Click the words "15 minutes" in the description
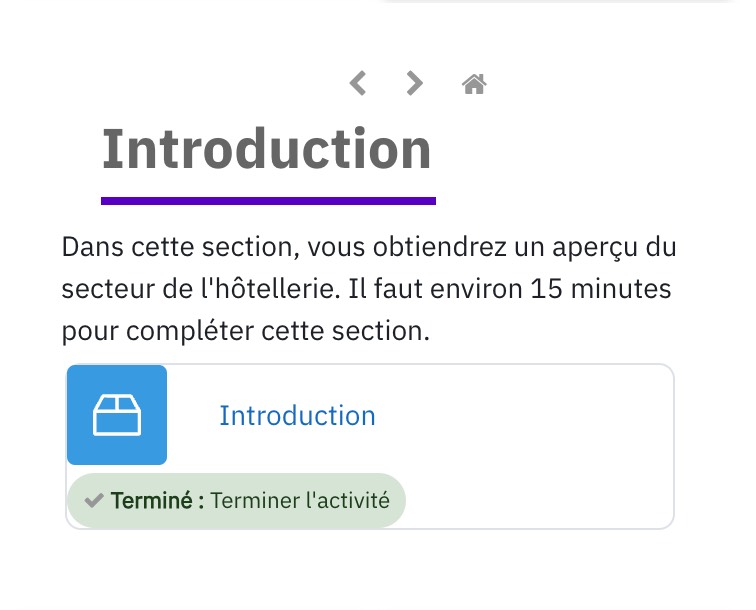Viewport: 756px width, 610px height. coord(601,289)
